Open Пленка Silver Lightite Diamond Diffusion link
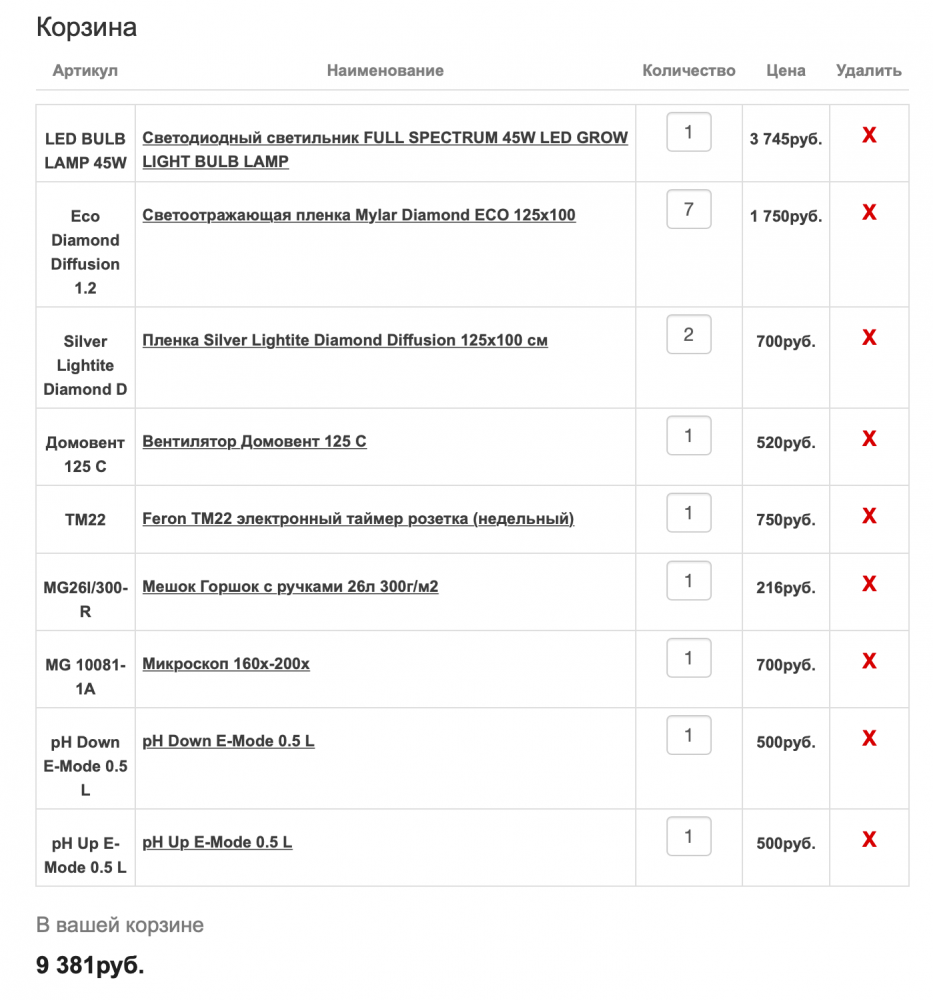This screenshot has width=933, height=1000. [x=344, y=340]
